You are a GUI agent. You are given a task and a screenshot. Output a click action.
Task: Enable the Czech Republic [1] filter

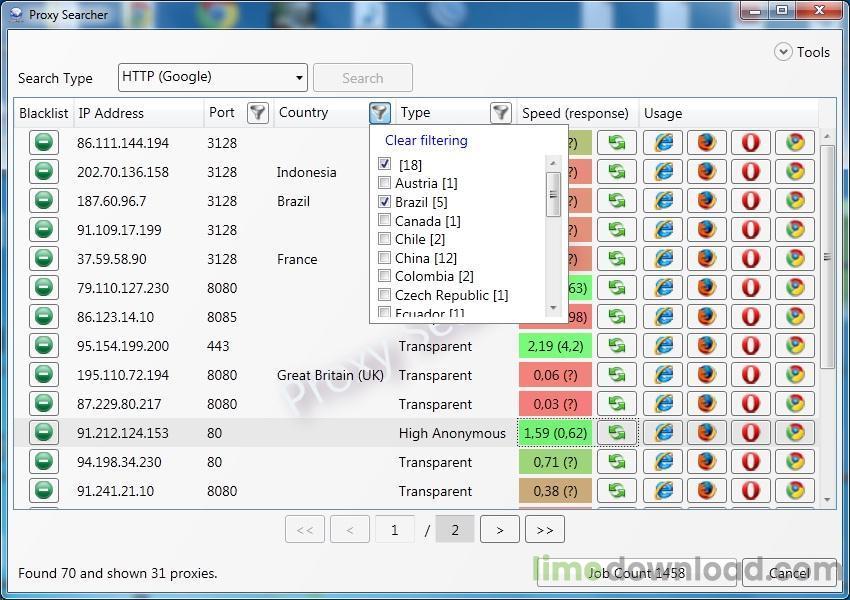pos(385,295)
